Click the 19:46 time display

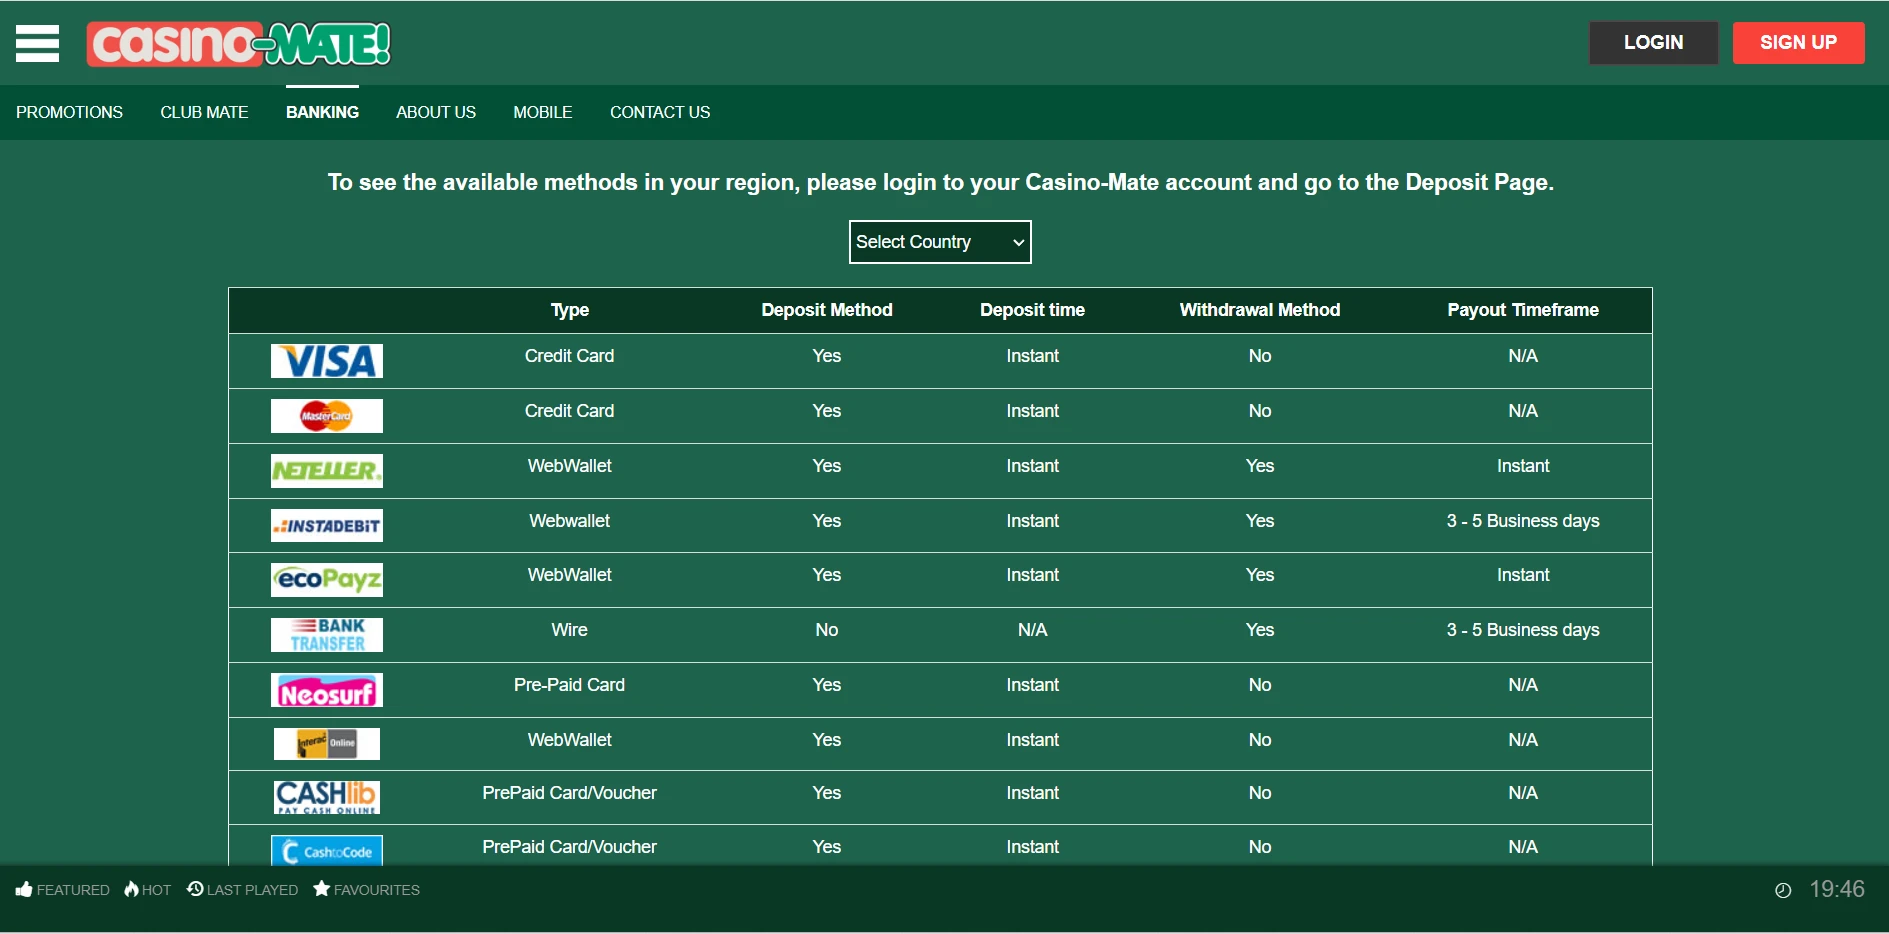1837,889
